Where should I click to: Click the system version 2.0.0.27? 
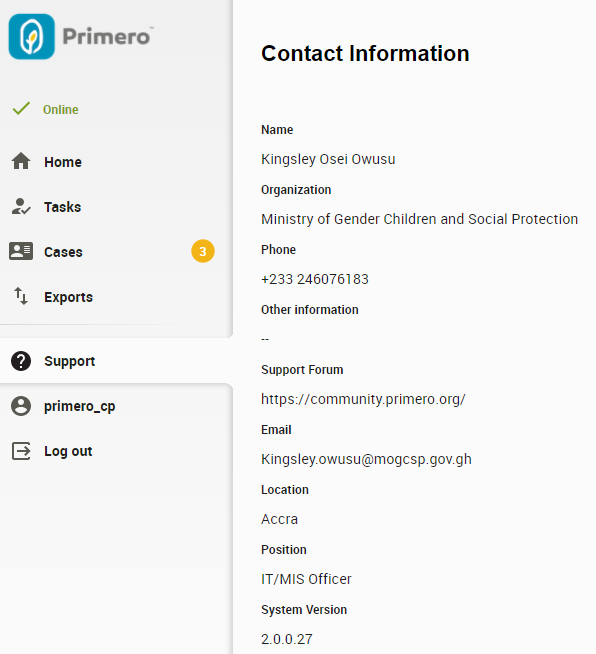[287, 639]
